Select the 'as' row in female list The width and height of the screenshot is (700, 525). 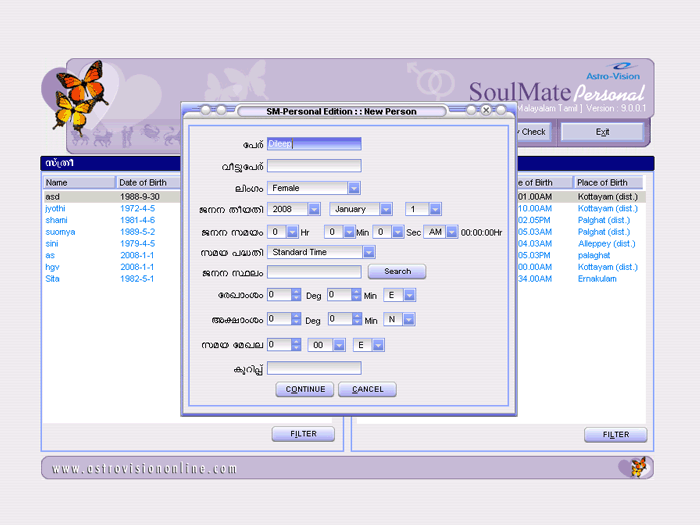(x=50, y=255)
